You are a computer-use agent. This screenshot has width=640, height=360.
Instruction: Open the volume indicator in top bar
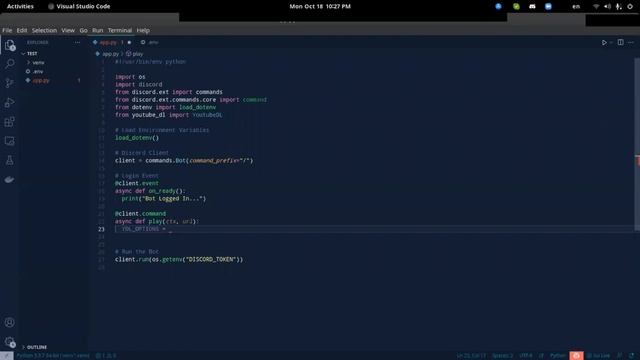[607, 7]
